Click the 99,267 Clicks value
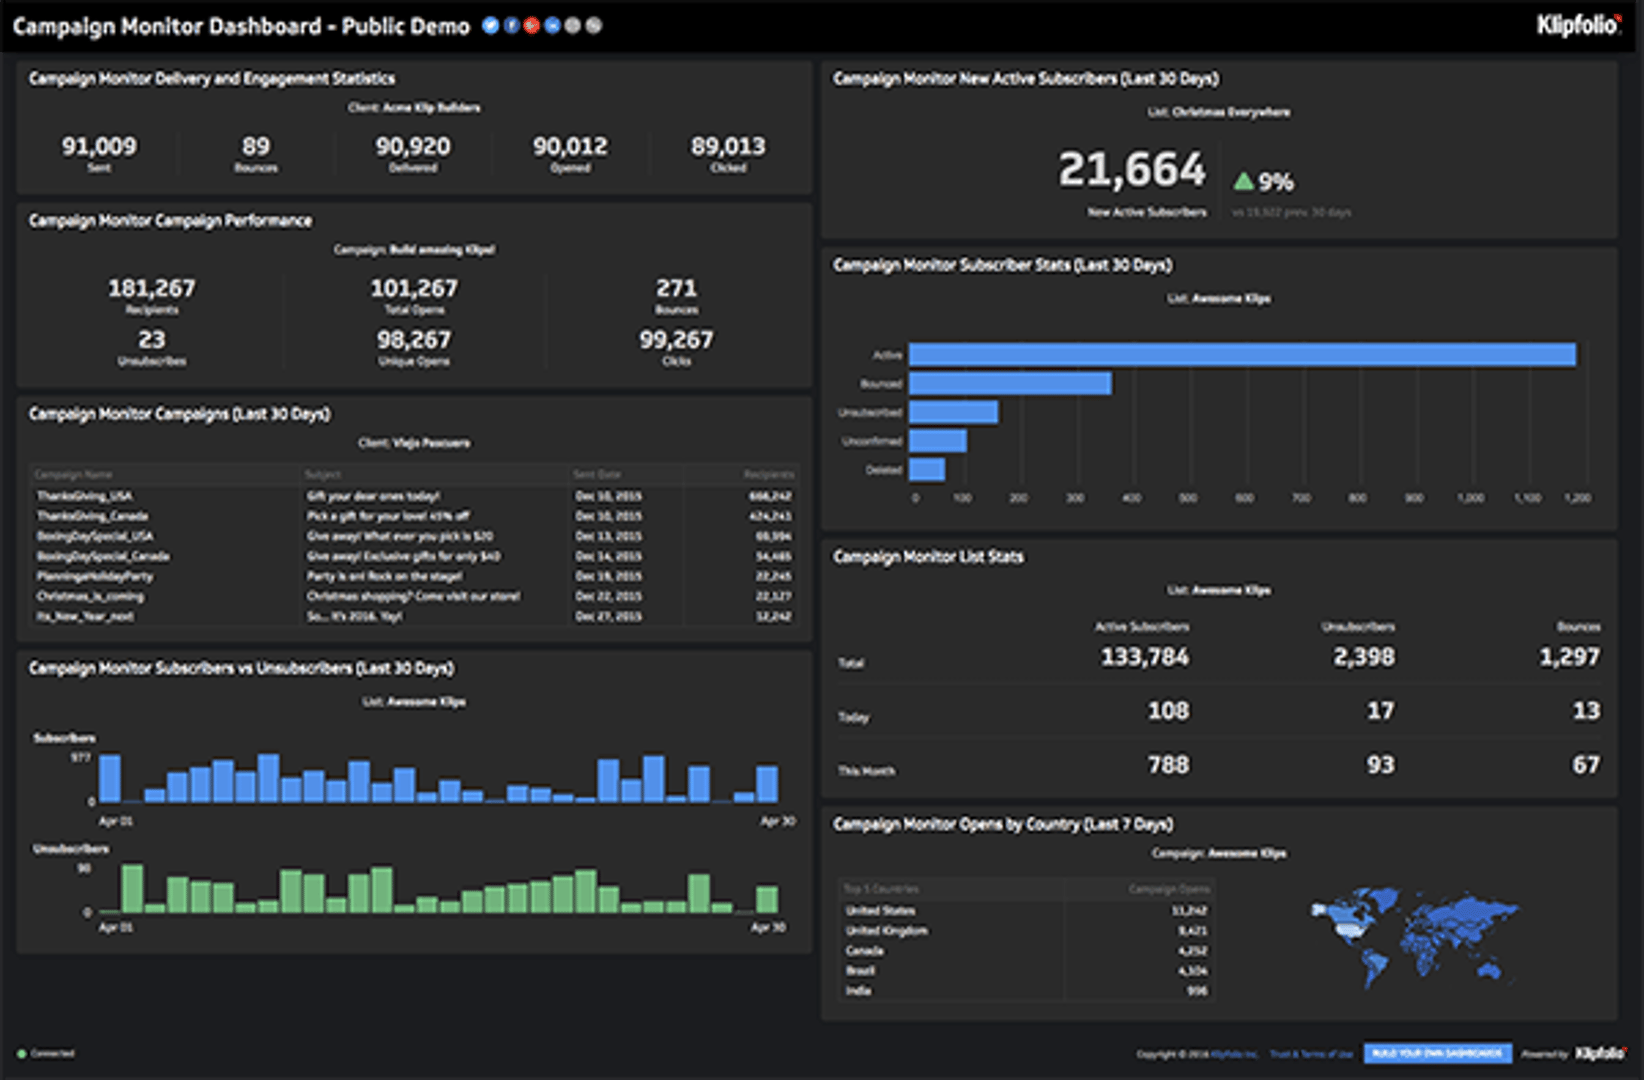Screen dimensions: 1644x1080 [676, 340]
